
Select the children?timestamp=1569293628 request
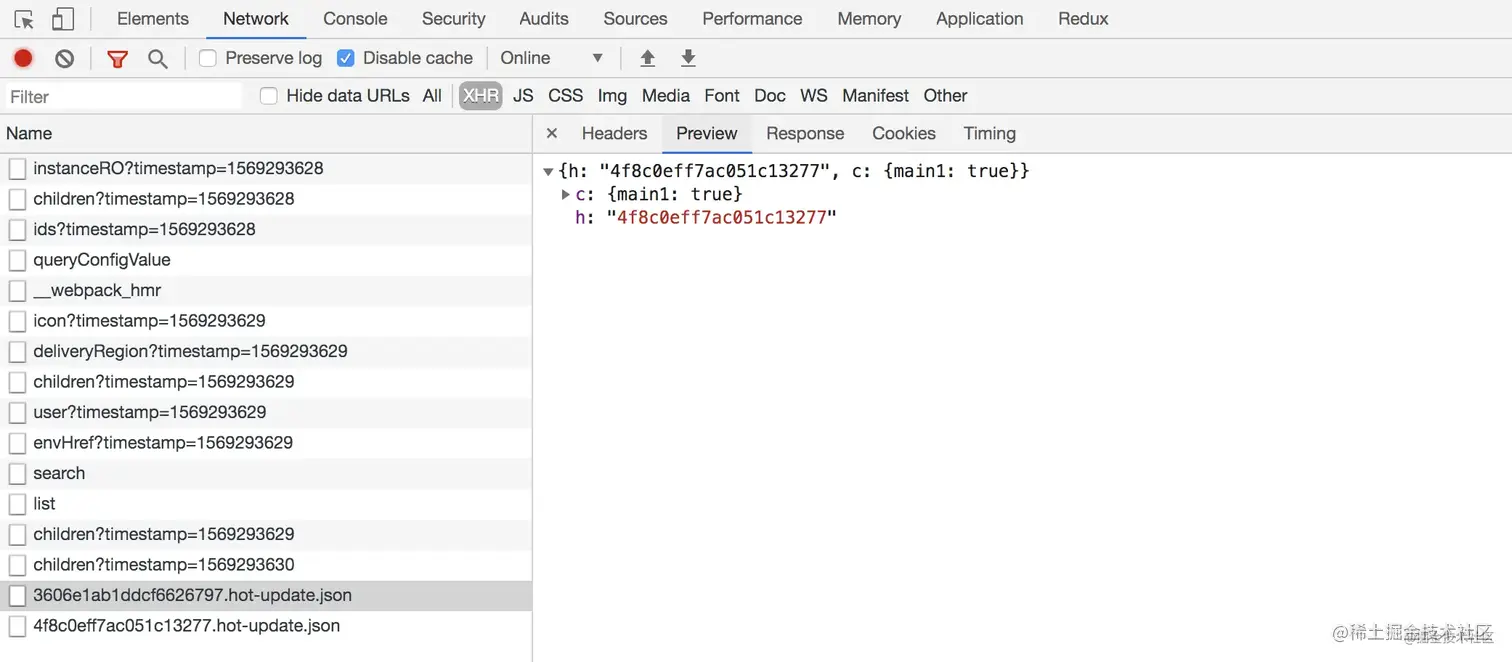[x=265, y=199]
